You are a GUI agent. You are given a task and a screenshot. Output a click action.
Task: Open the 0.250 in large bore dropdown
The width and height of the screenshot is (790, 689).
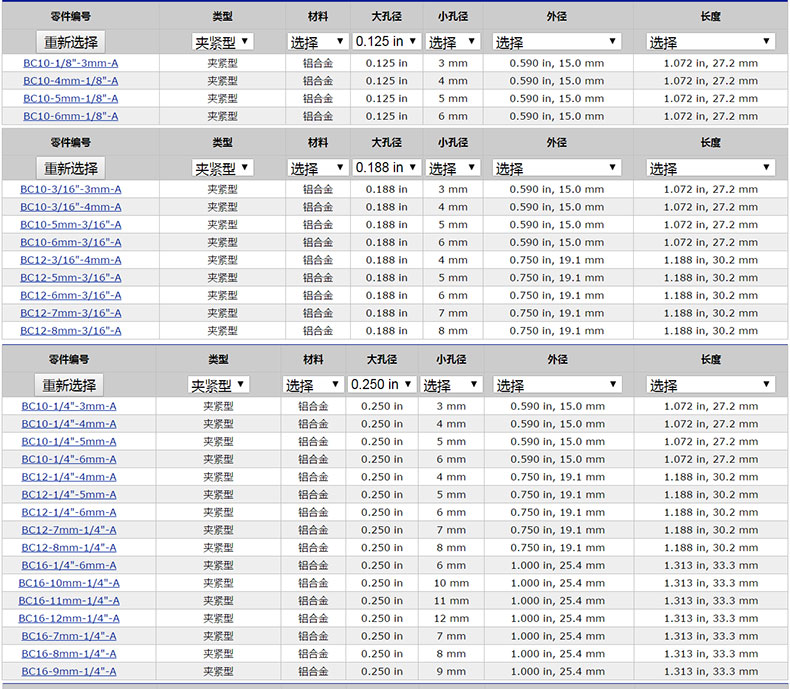tap(382, 384)
